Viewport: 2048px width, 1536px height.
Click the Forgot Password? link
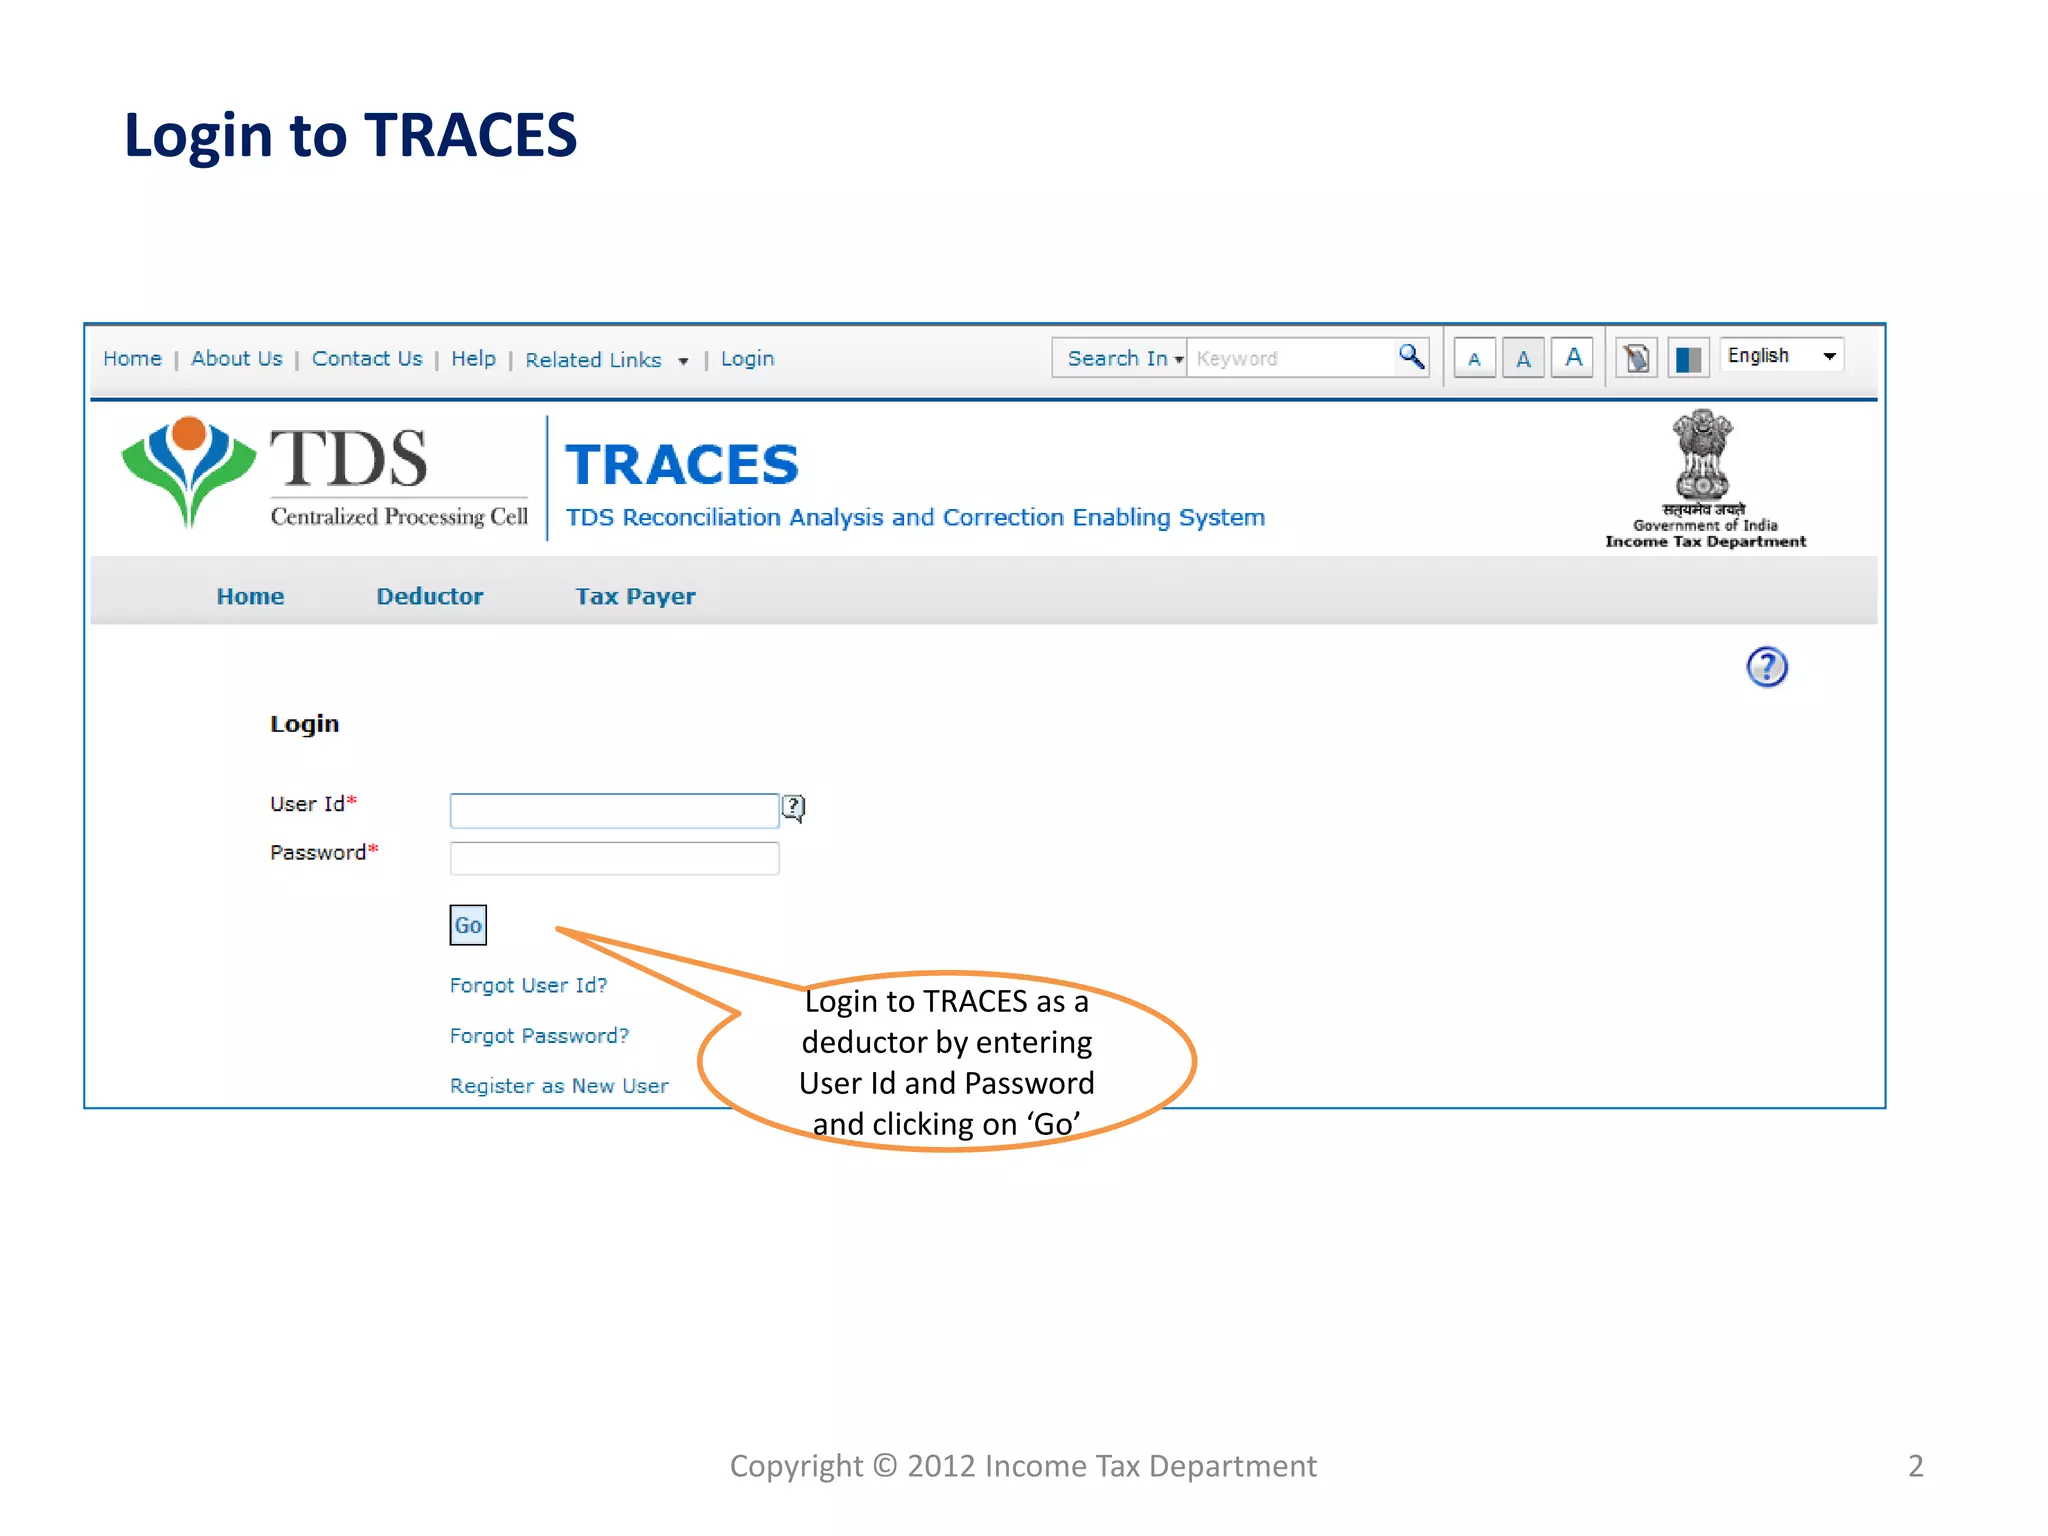click(x=539, y=1036)
